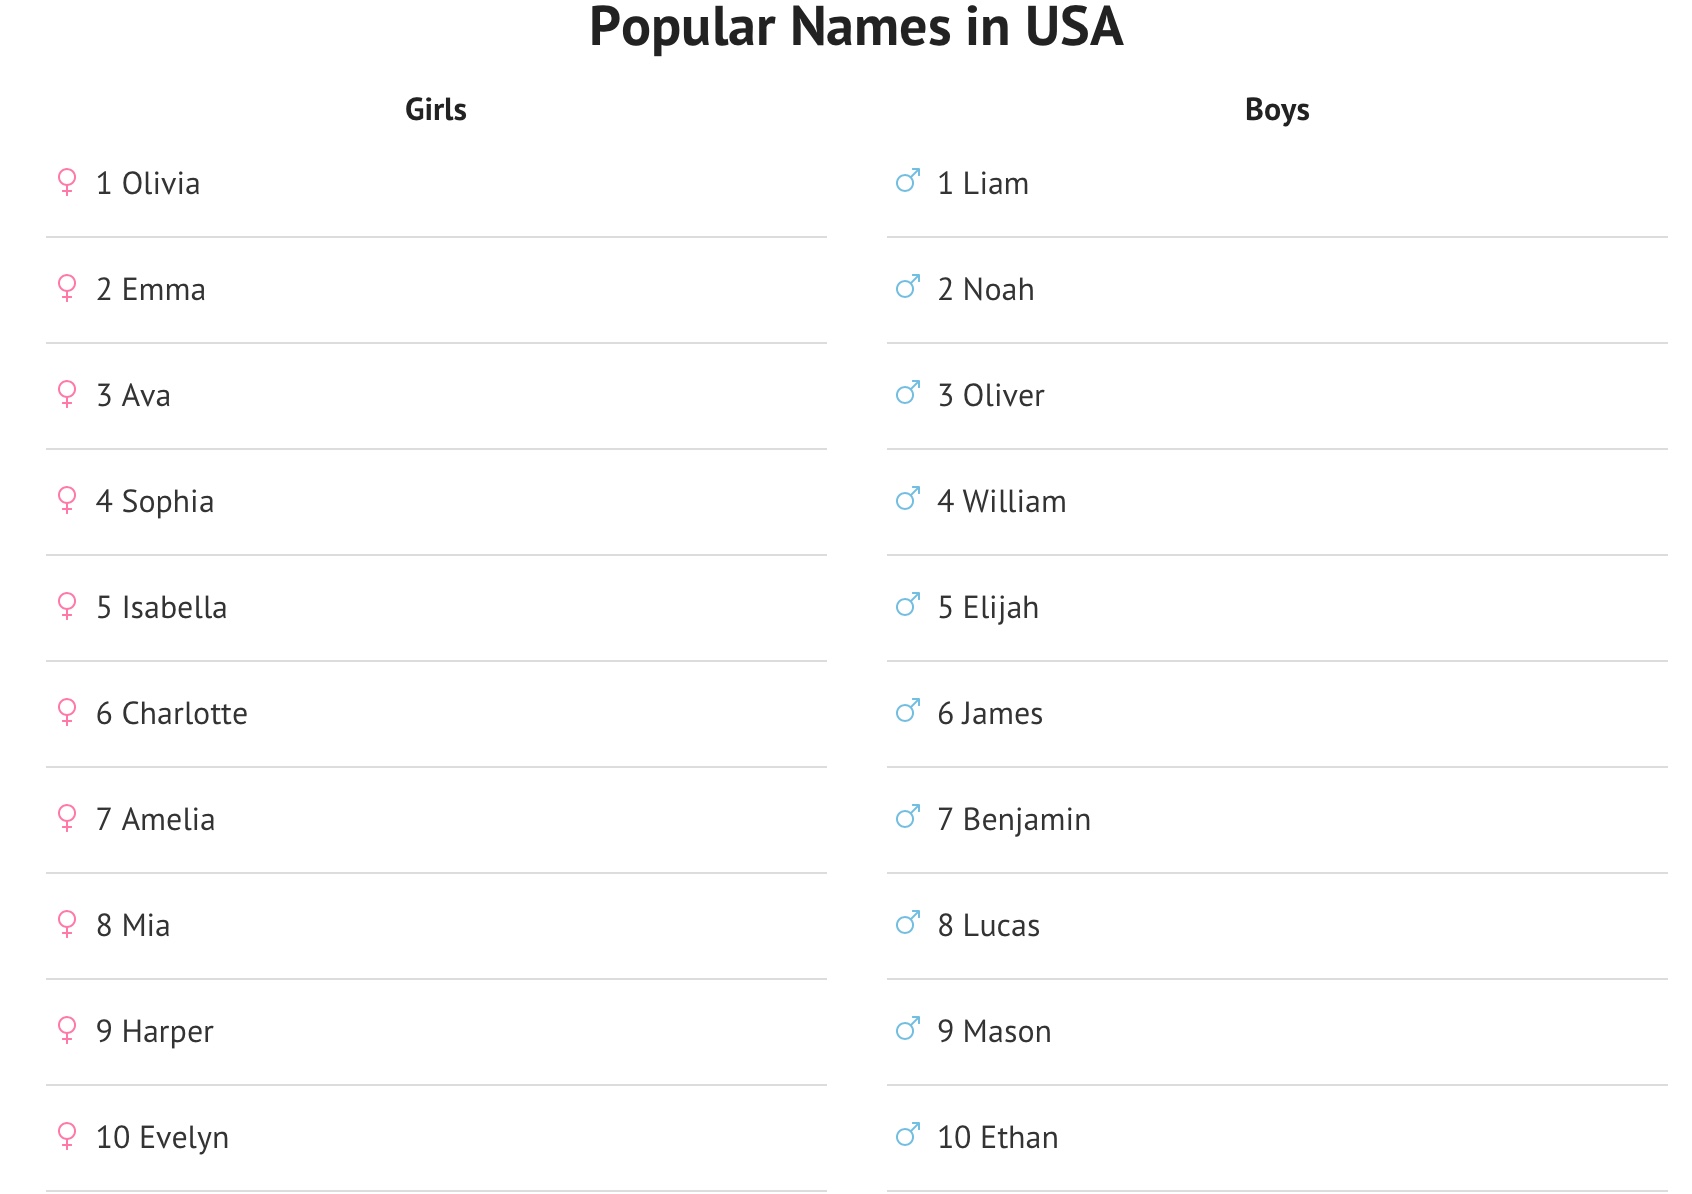
Task: Open the boy name Noah
Action: (x=998, y=290)
